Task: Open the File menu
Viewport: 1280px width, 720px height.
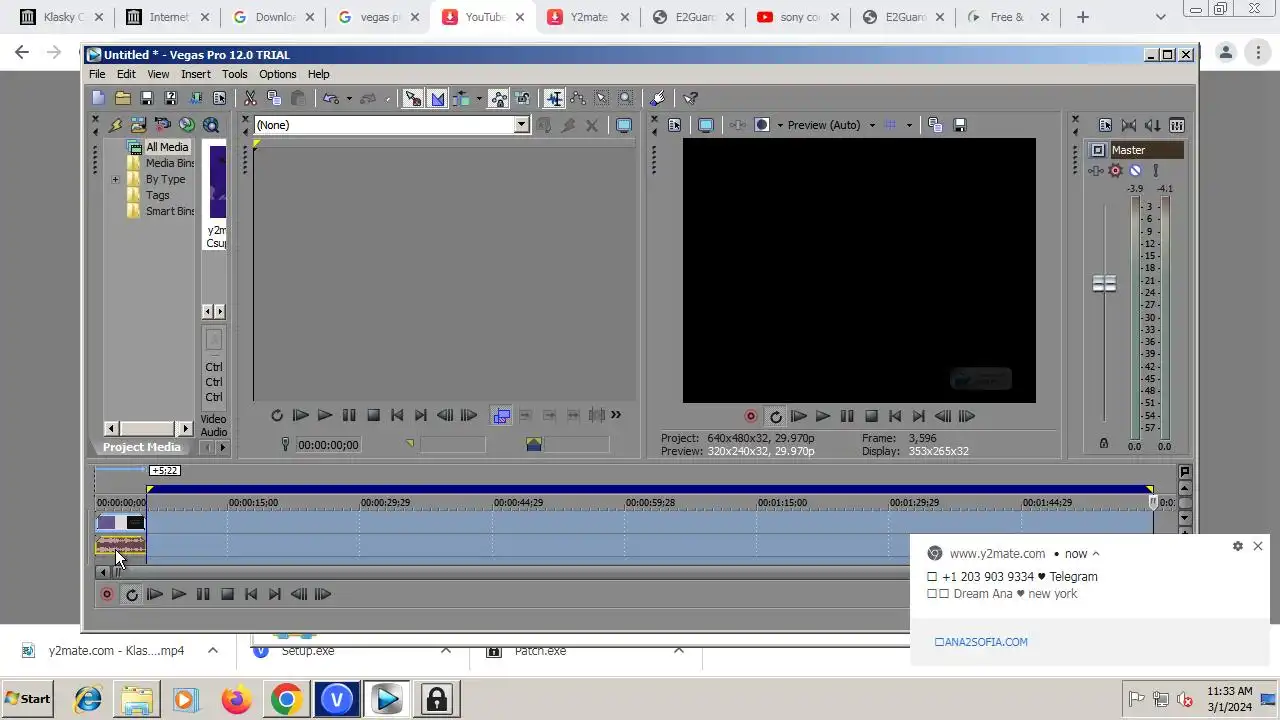Action: pos(97,74)
